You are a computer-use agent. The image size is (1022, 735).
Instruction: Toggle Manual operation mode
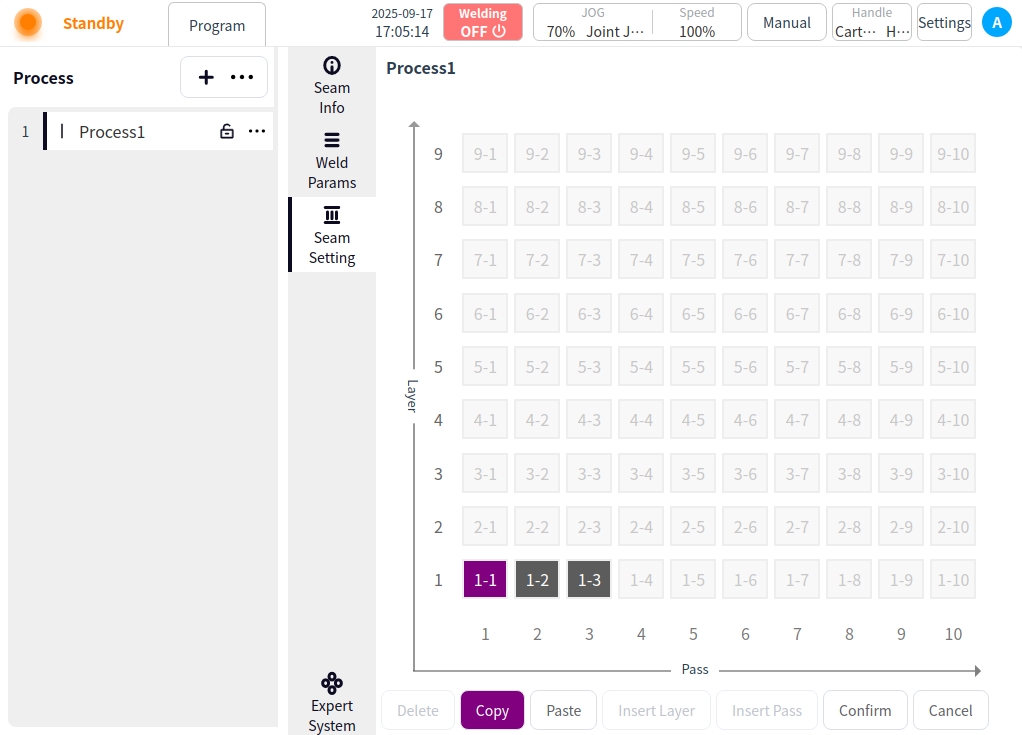point(787,22)
